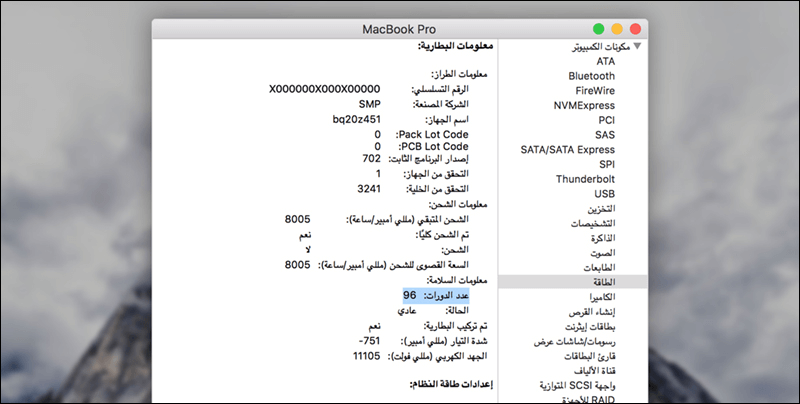Click the serial number X000000X000X00000
Image resolution: width=800 pixels, height=404 pixels.
[x=324, y=89]
